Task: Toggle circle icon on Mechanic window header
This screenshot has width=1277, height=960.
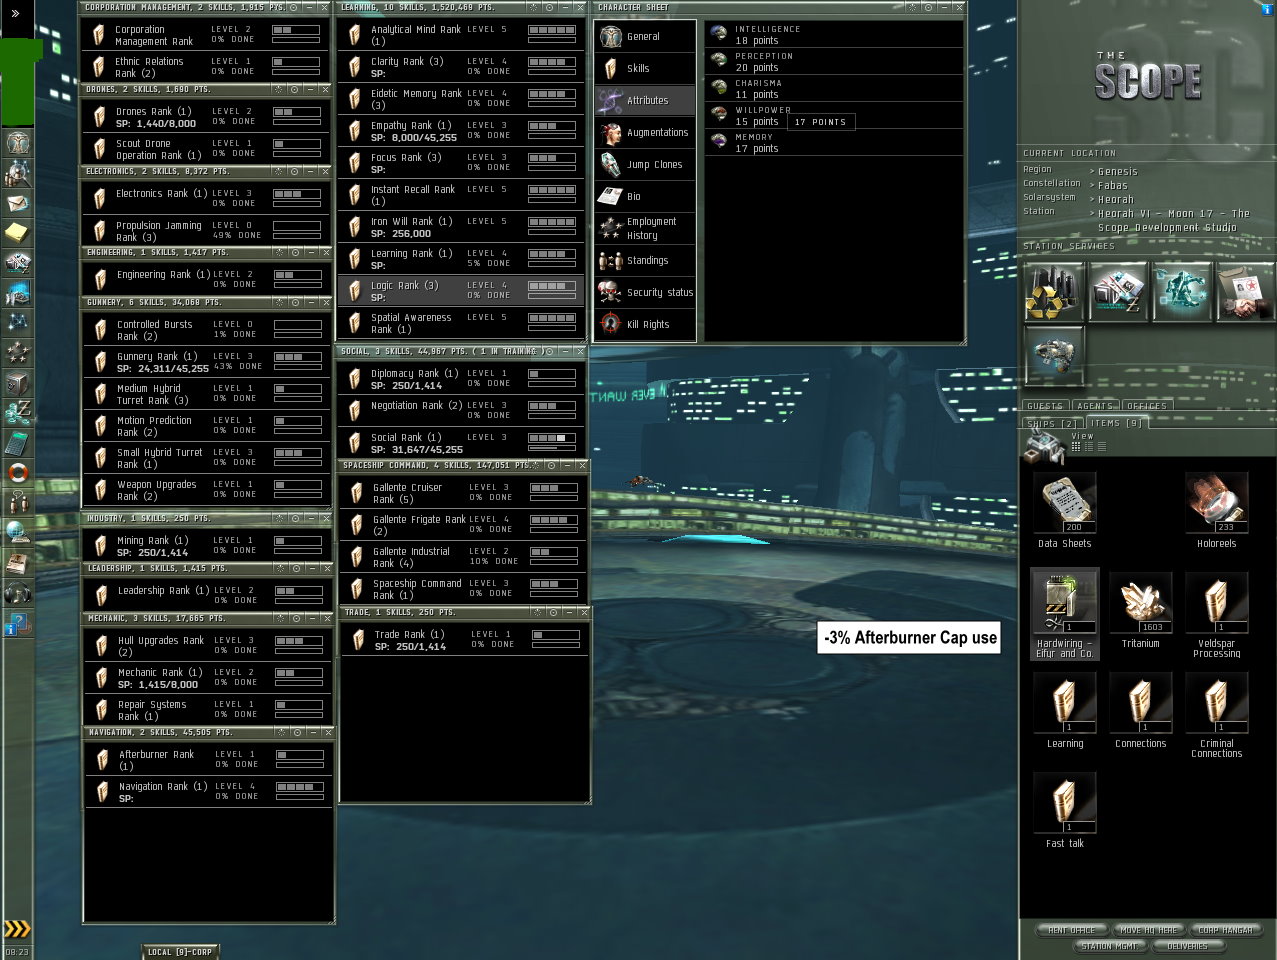Action: [294, 618]
